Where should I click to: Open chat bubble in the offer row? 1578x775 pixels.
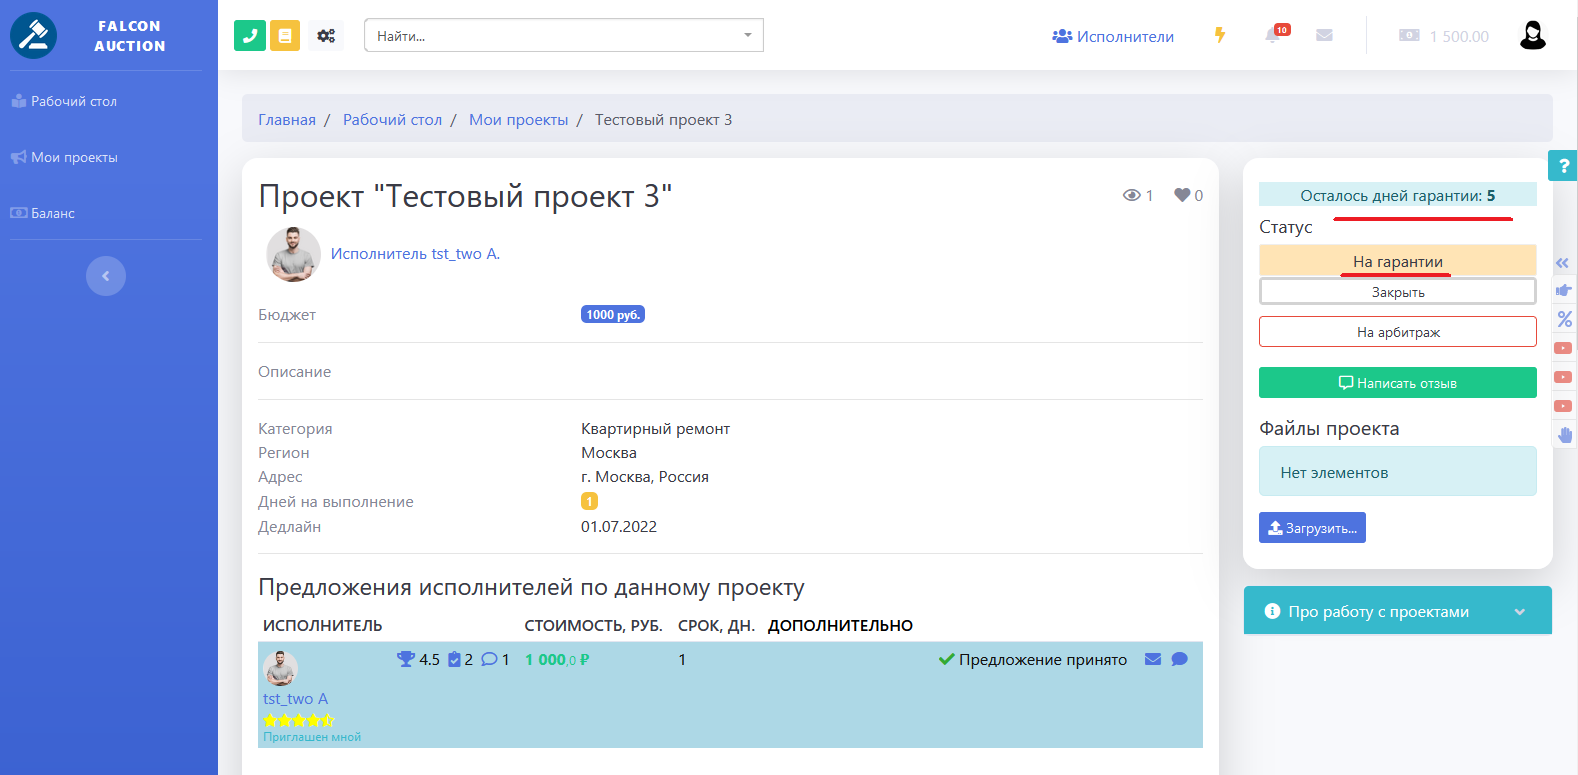[1180, 659]
